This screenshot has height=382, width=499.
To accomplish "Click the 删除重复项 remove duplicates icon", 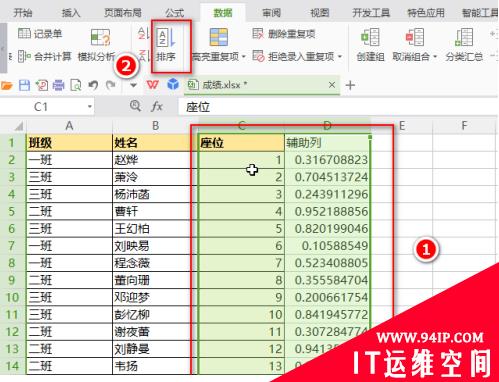I will (x=258, y=33).
